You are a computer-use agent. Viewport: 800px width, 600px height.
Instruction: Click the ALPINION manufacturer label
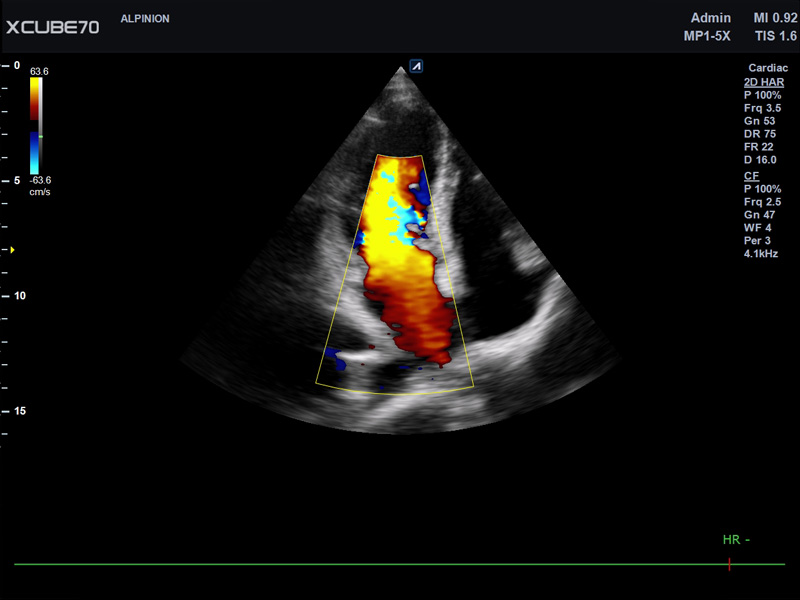(146, 17)
